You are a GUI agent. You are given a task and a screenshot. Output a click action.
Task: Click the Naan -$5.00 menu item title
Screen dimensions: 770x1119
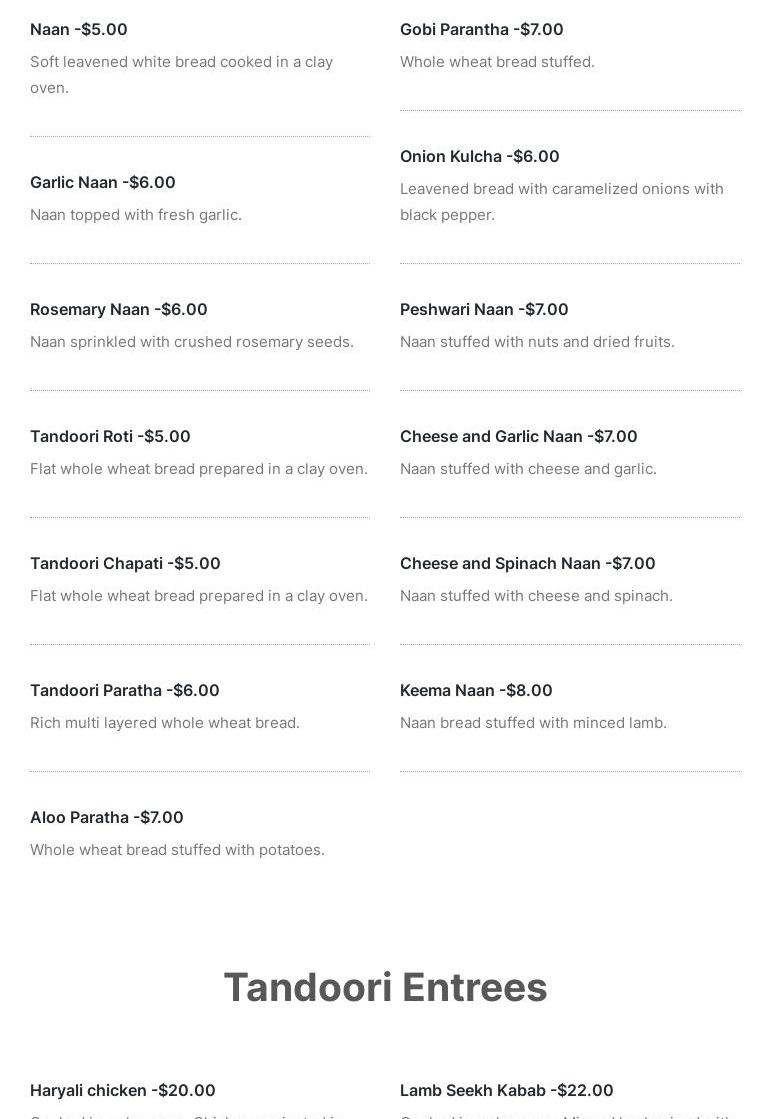coord(79,30)
